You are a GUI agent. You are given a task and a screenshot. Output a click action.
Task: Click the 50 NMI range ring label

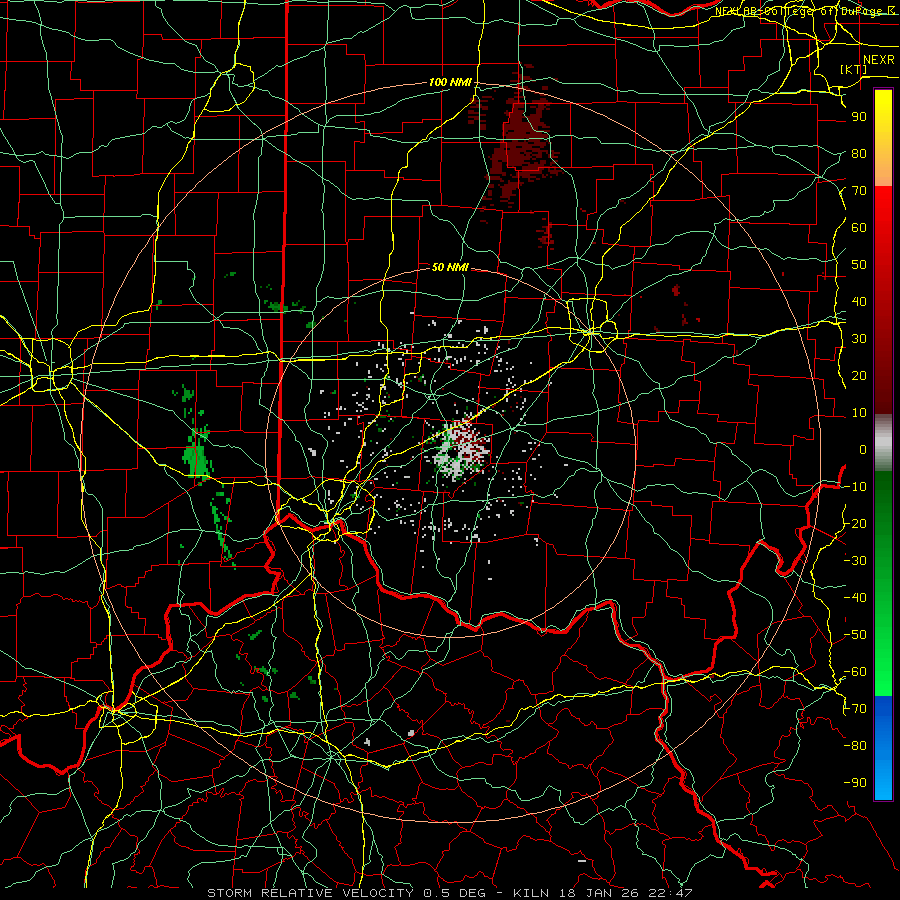pos(450,267)
